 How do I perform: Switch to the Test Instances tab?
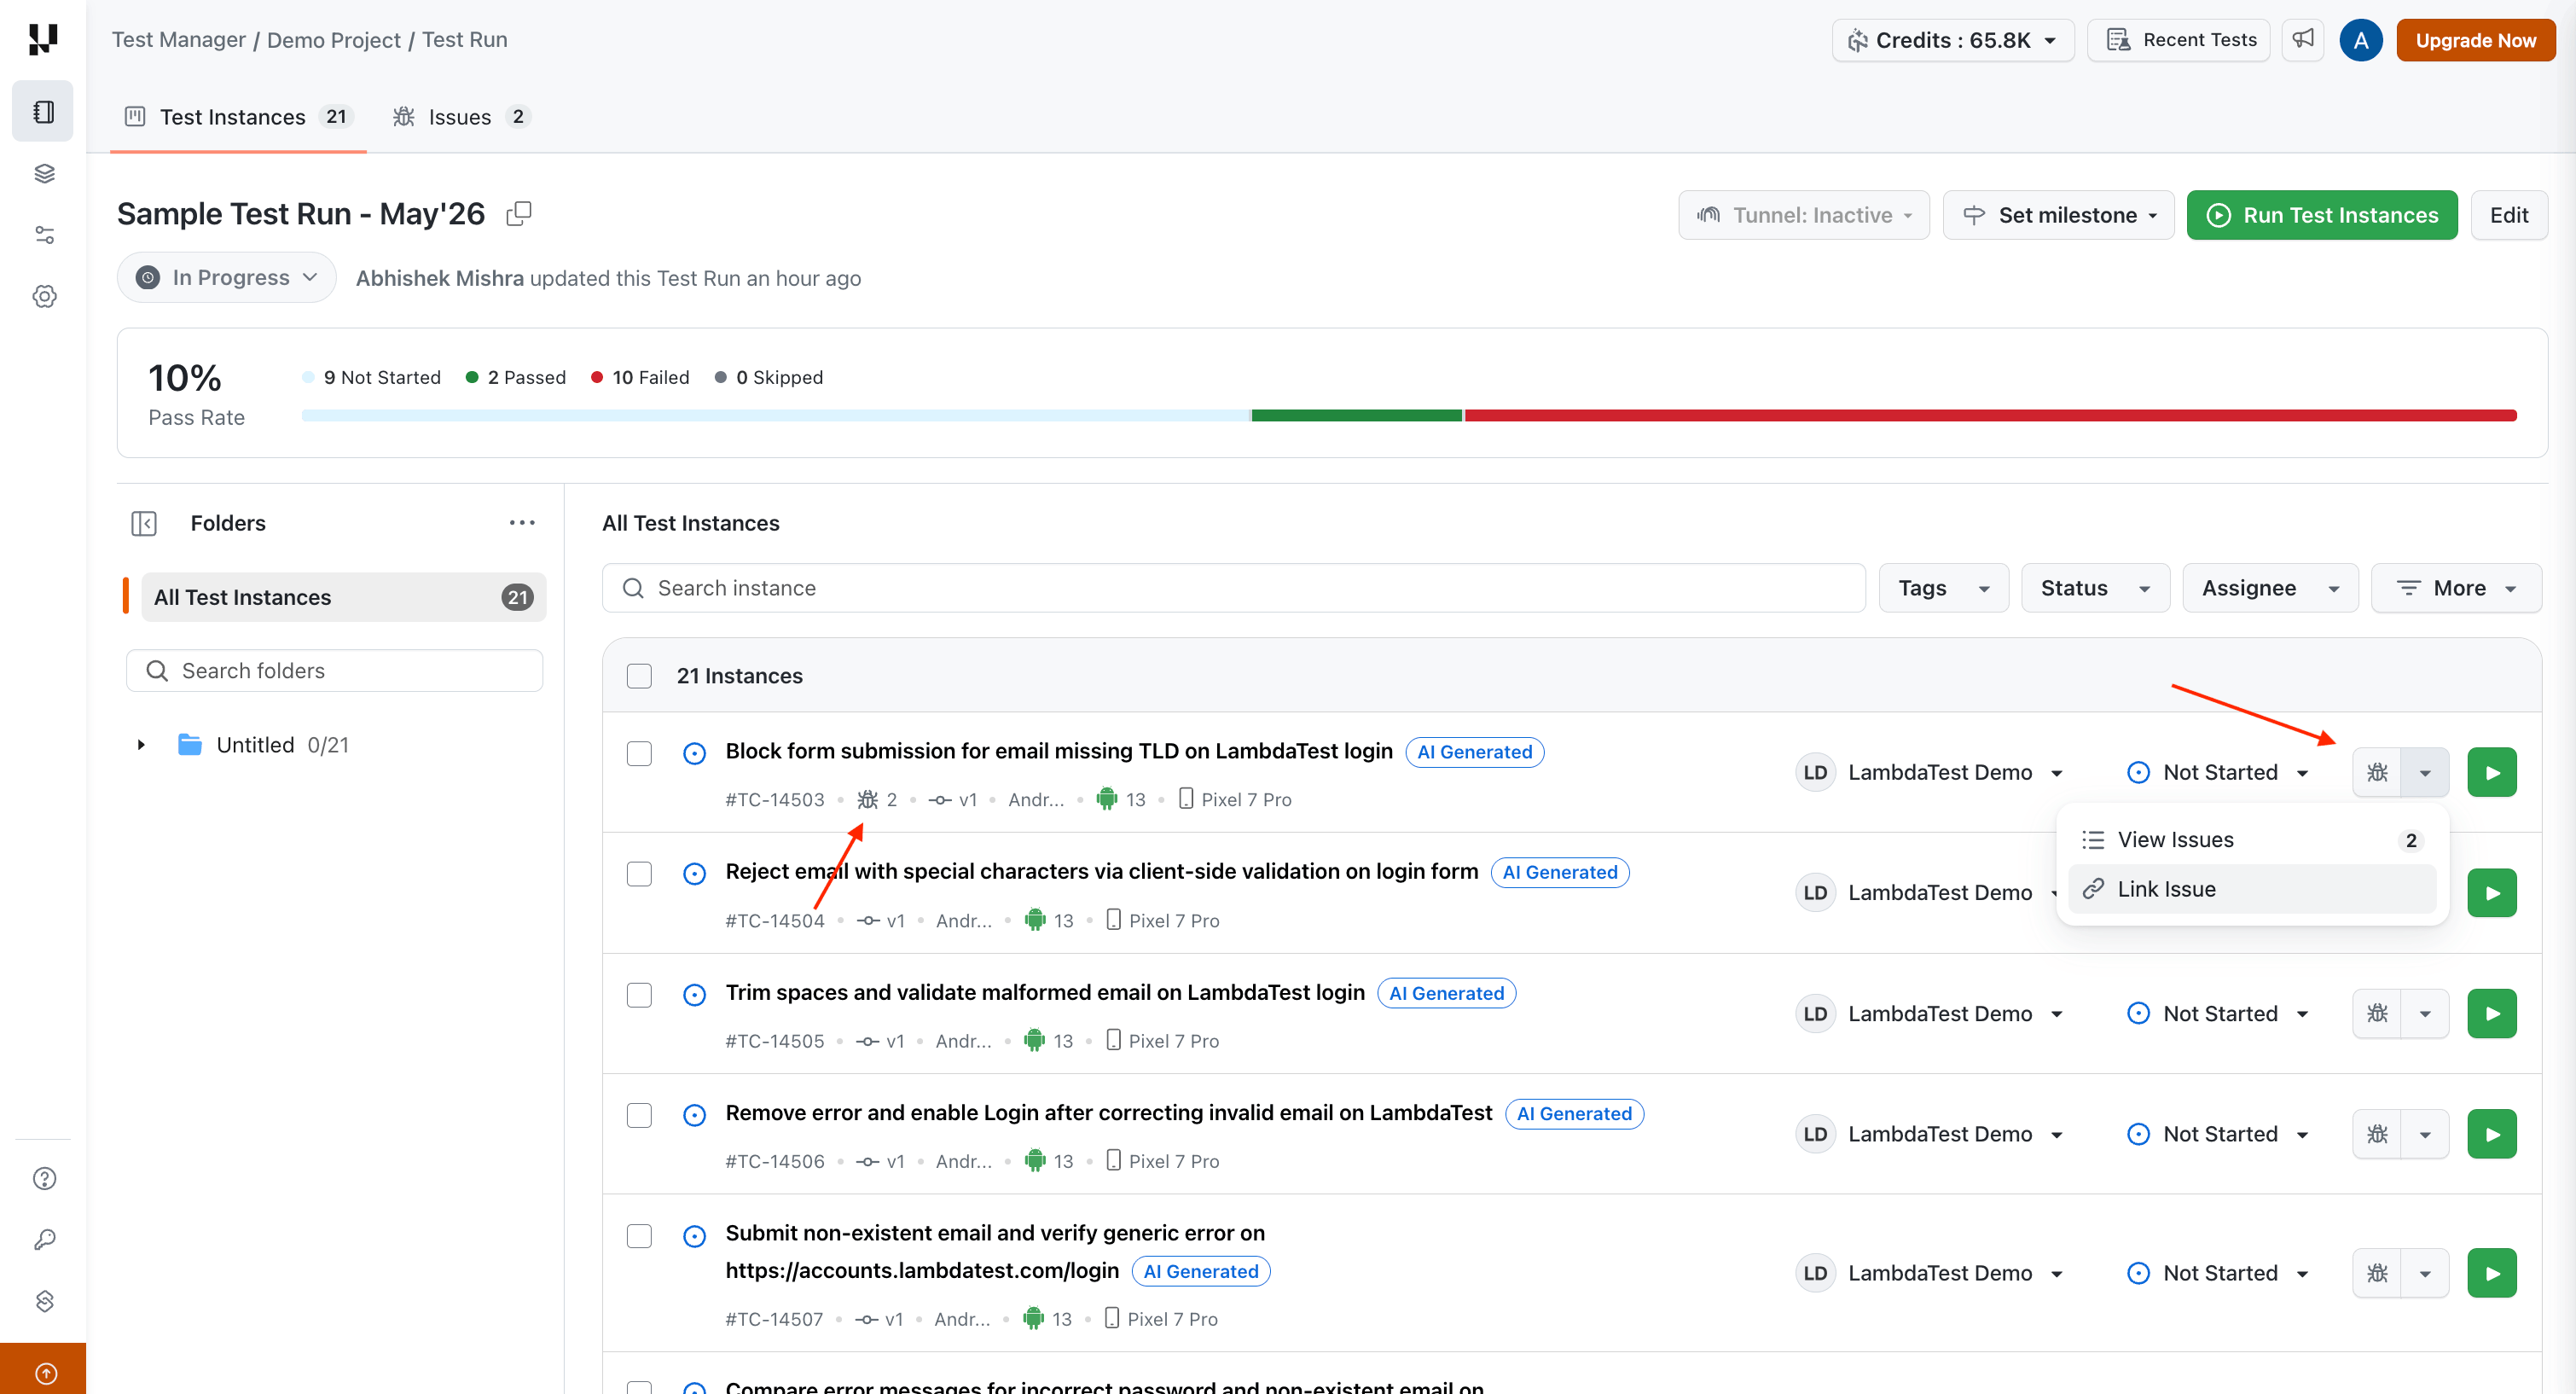(x=238, y=117)
